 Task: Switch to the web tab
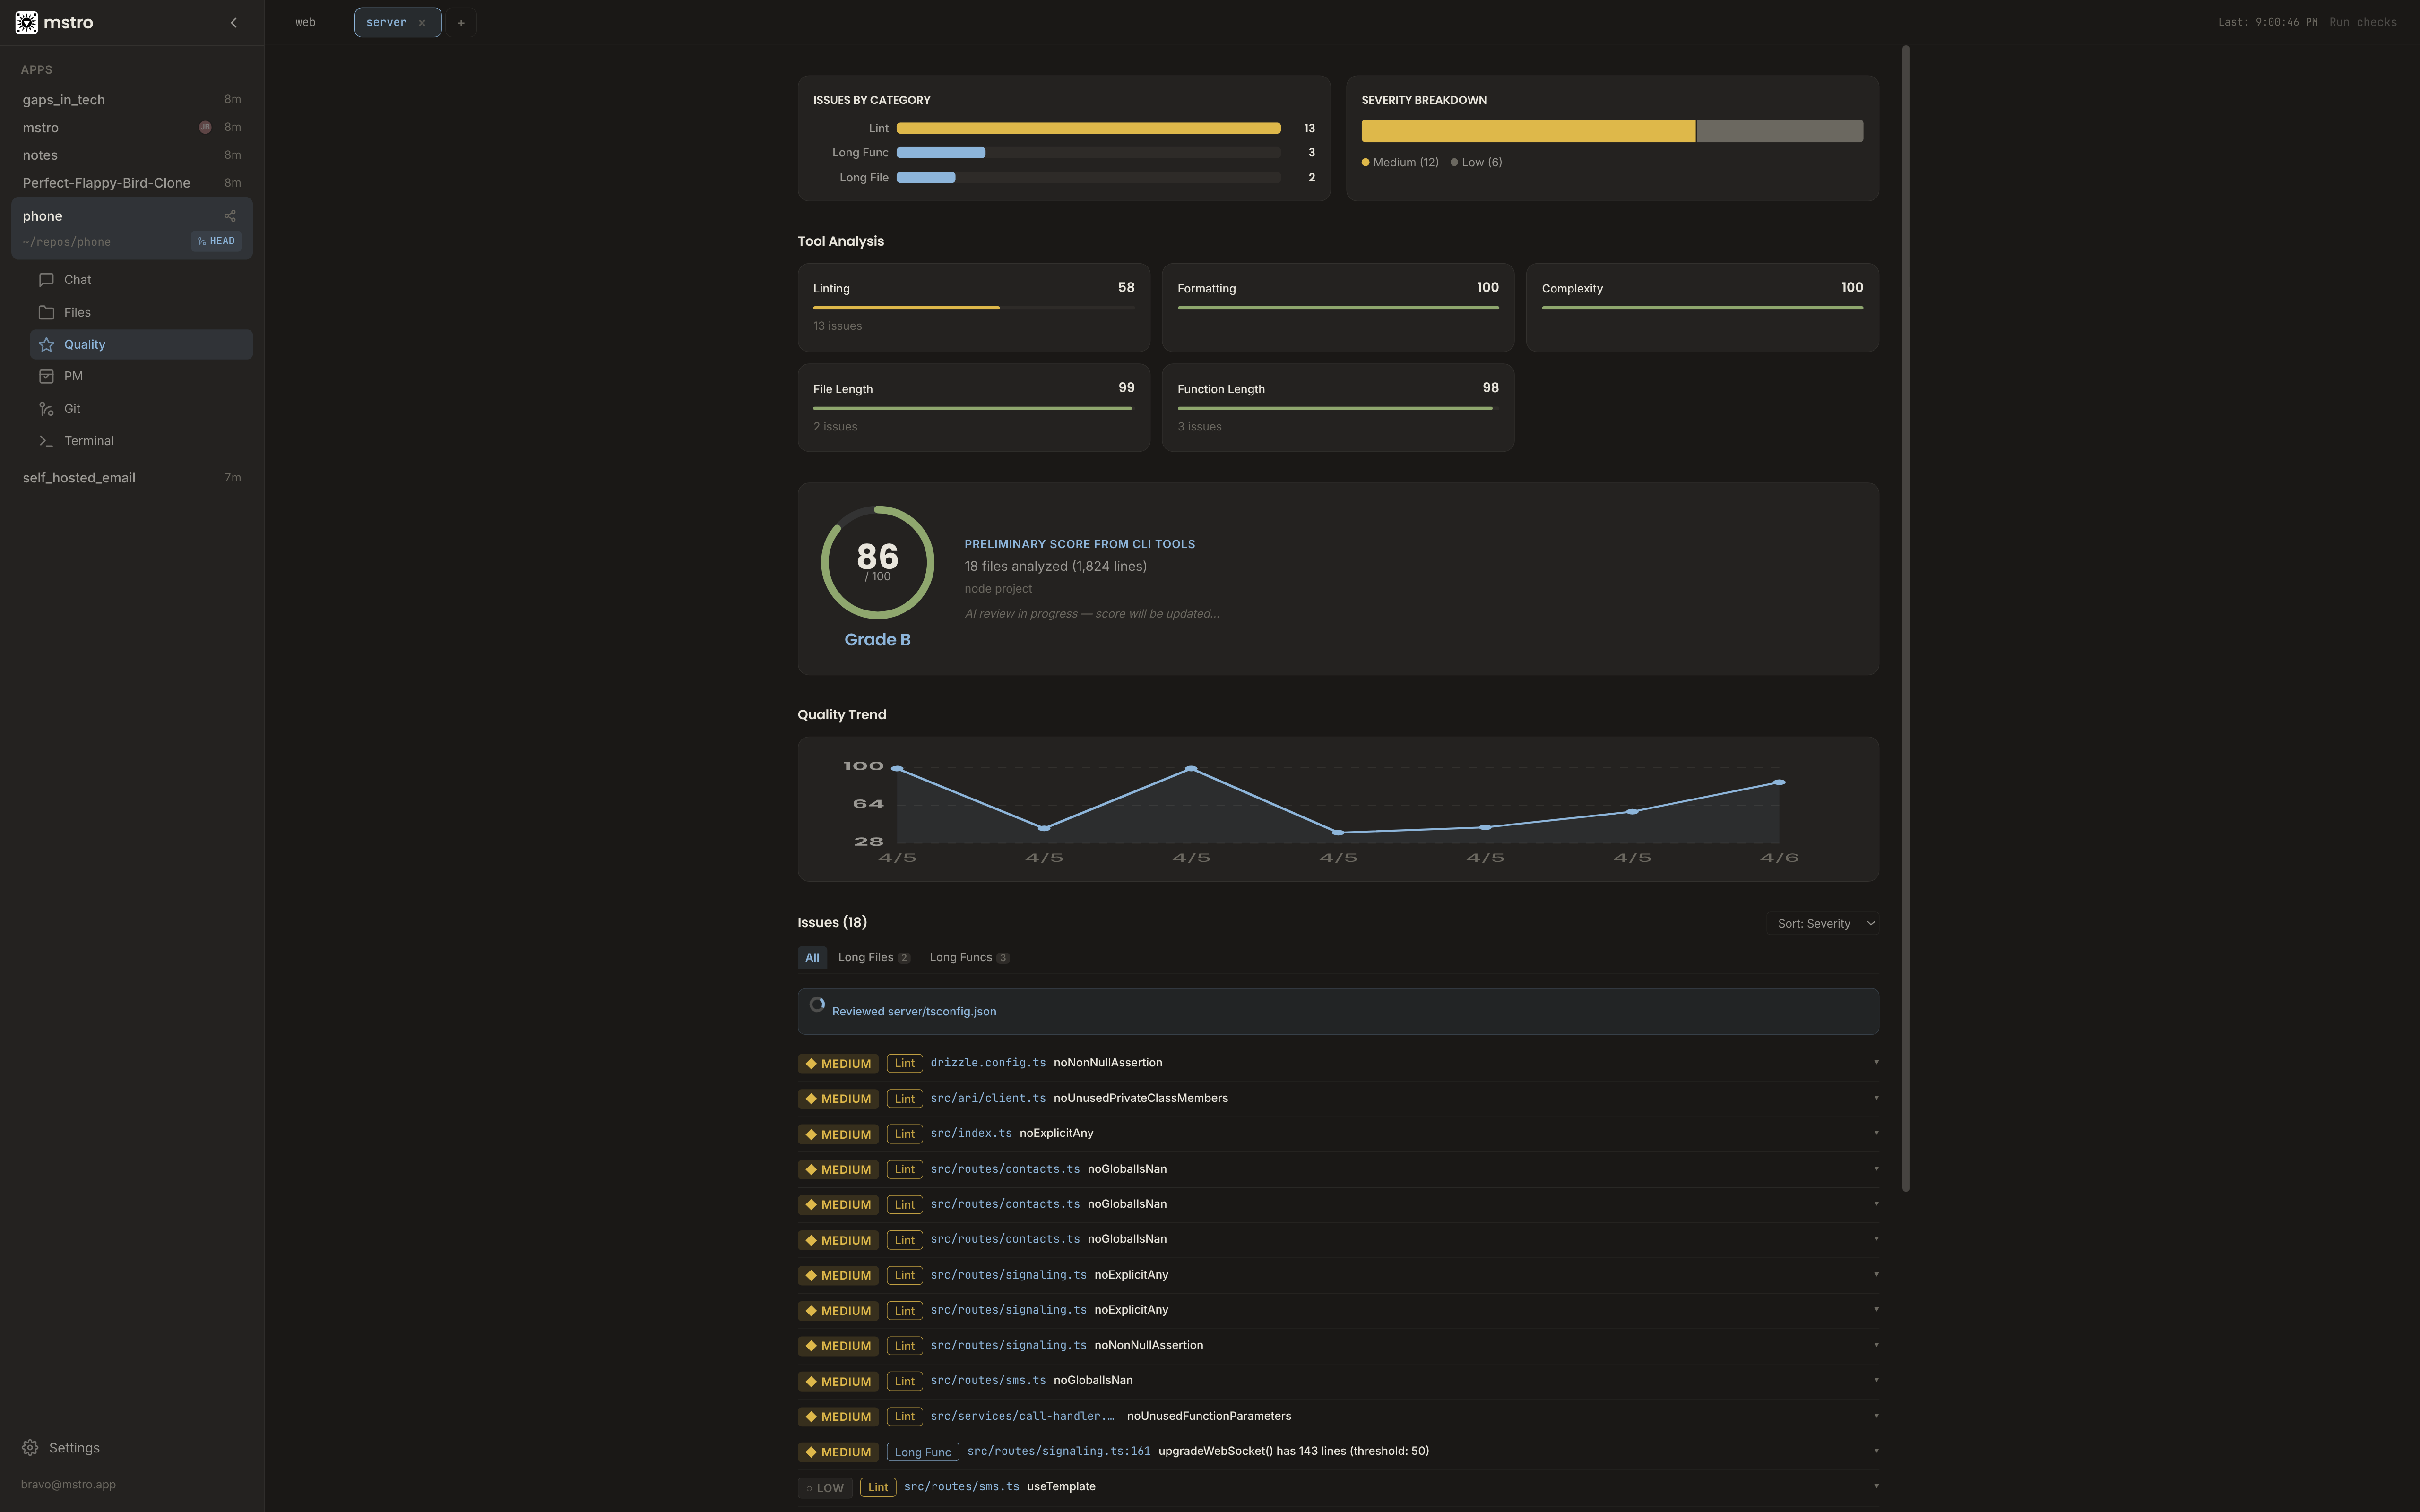pos(305,22)
